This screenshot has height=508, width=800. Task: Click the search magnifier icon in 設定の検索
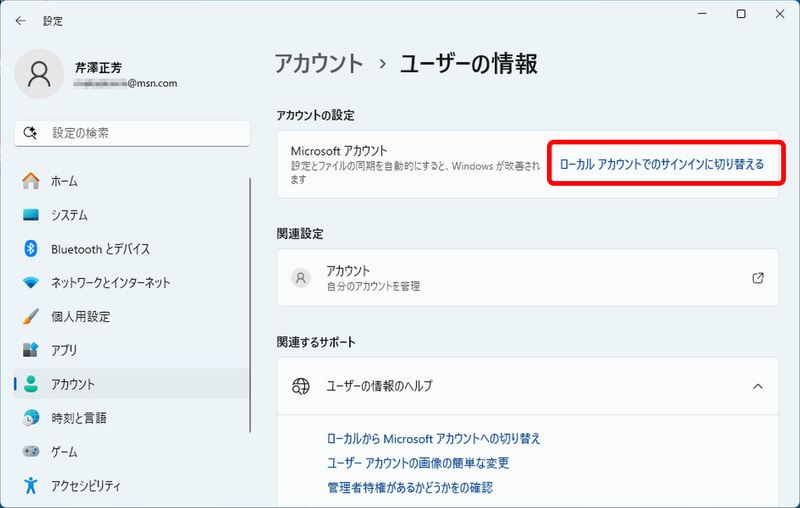pyautogui.click(x=30, y=133)
